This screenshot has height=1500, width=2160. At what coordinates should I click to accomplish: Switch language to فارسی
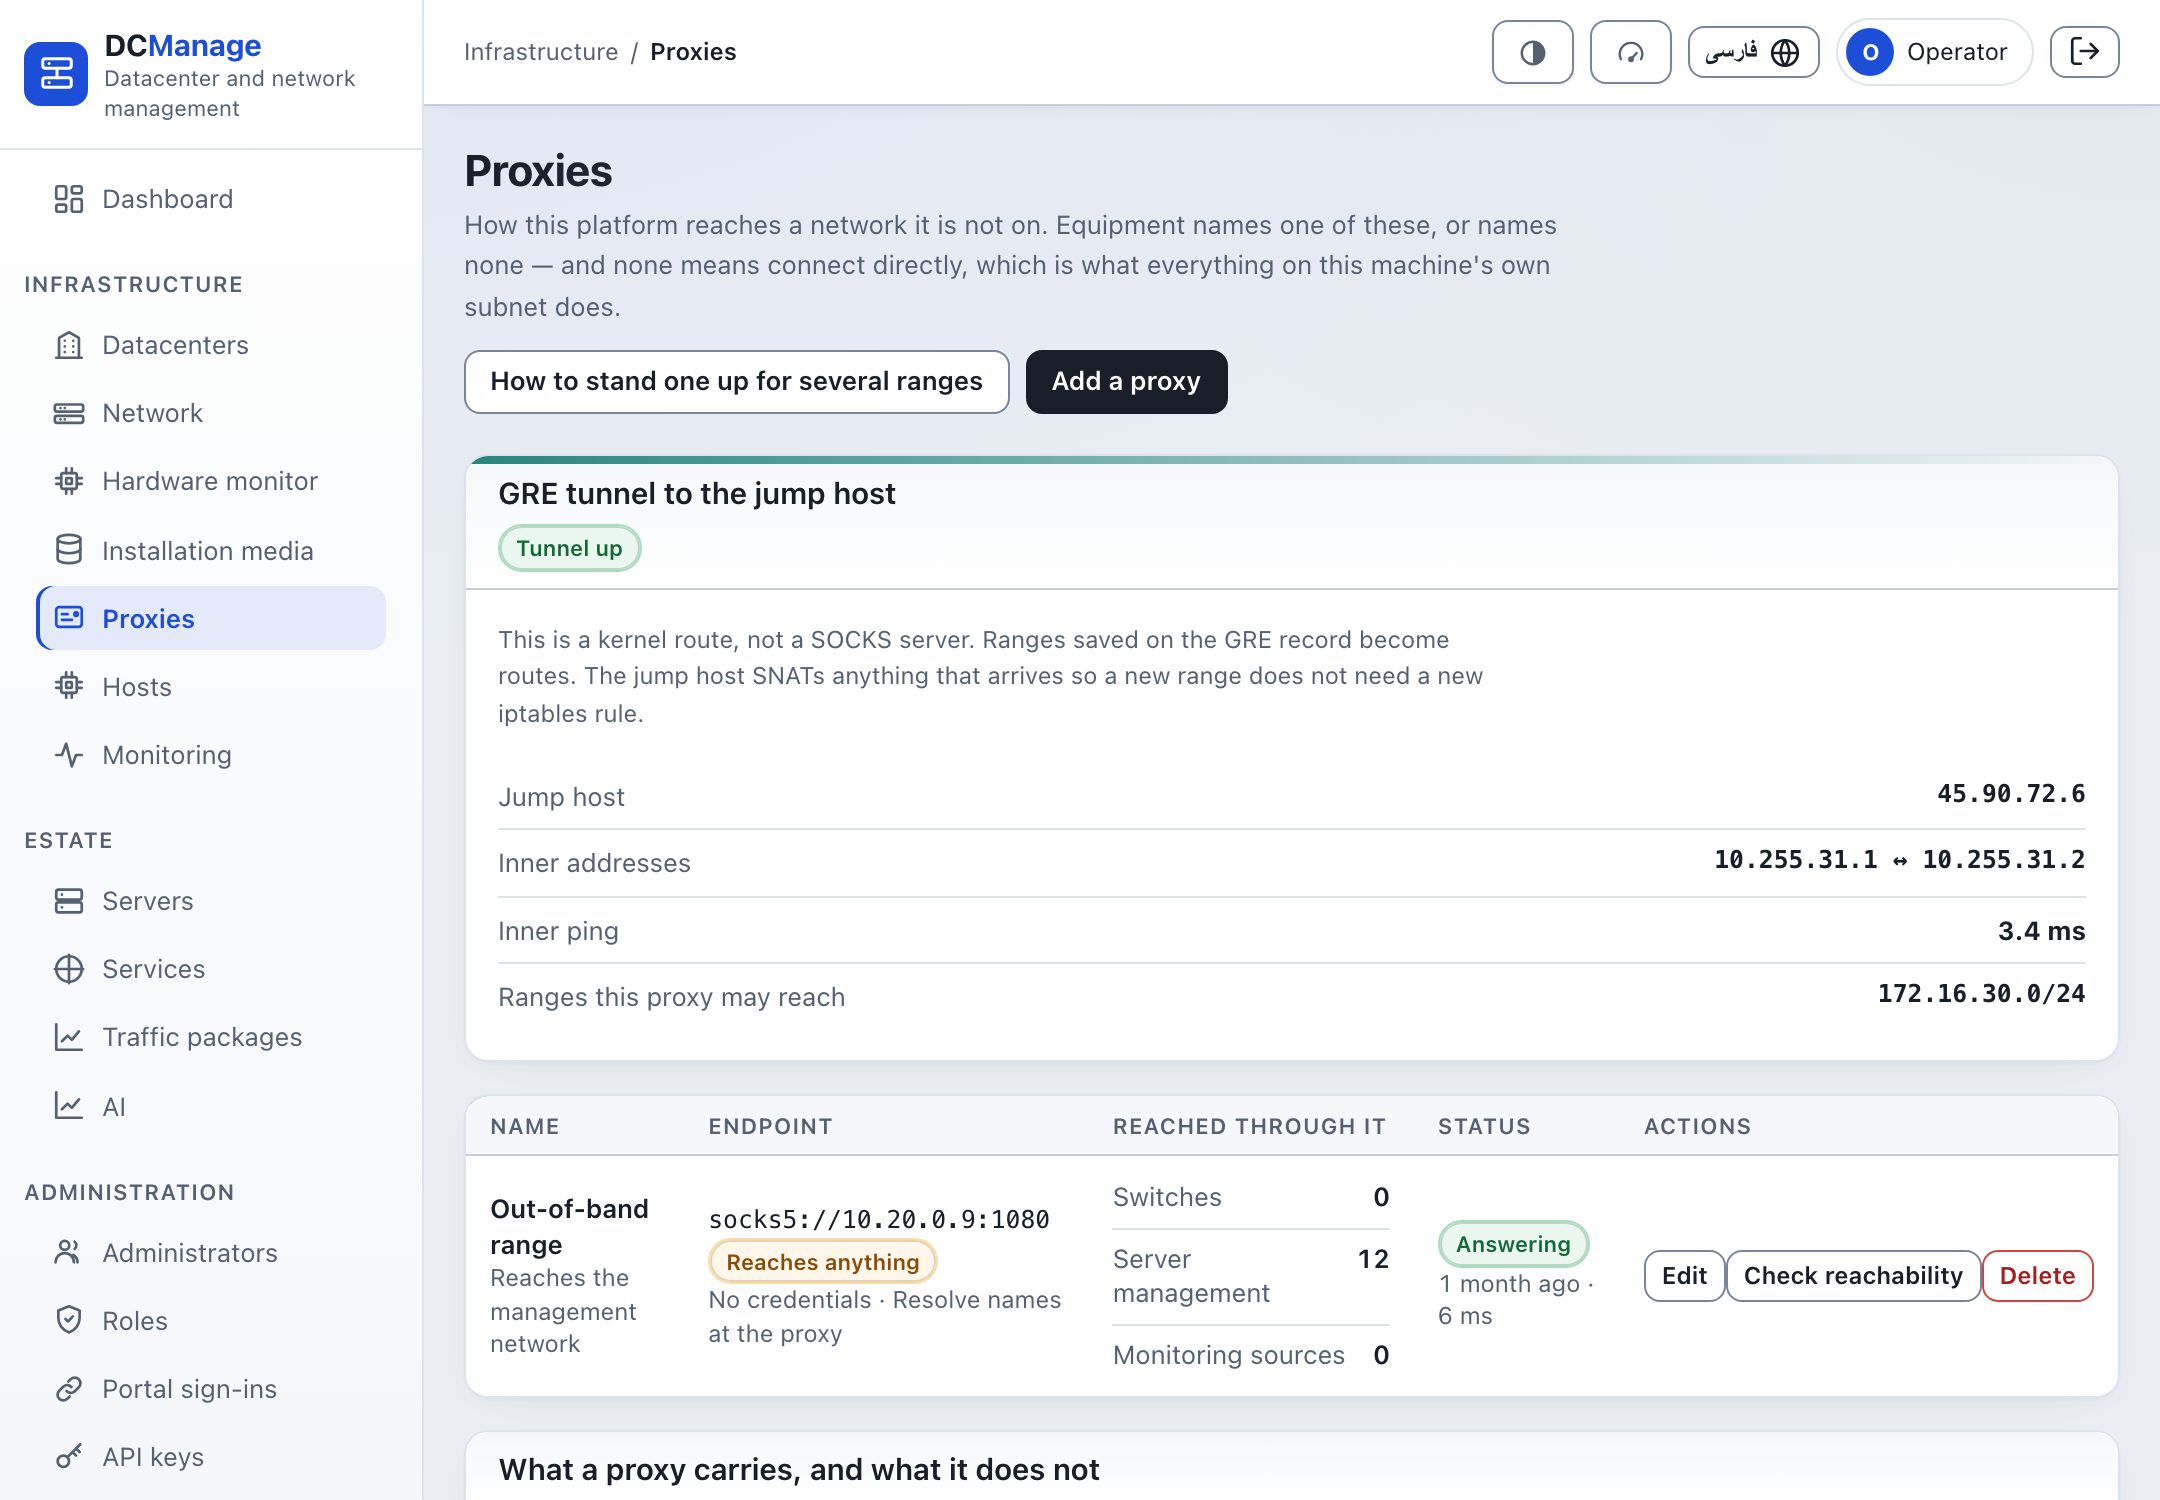click(x=1753, y=52)
